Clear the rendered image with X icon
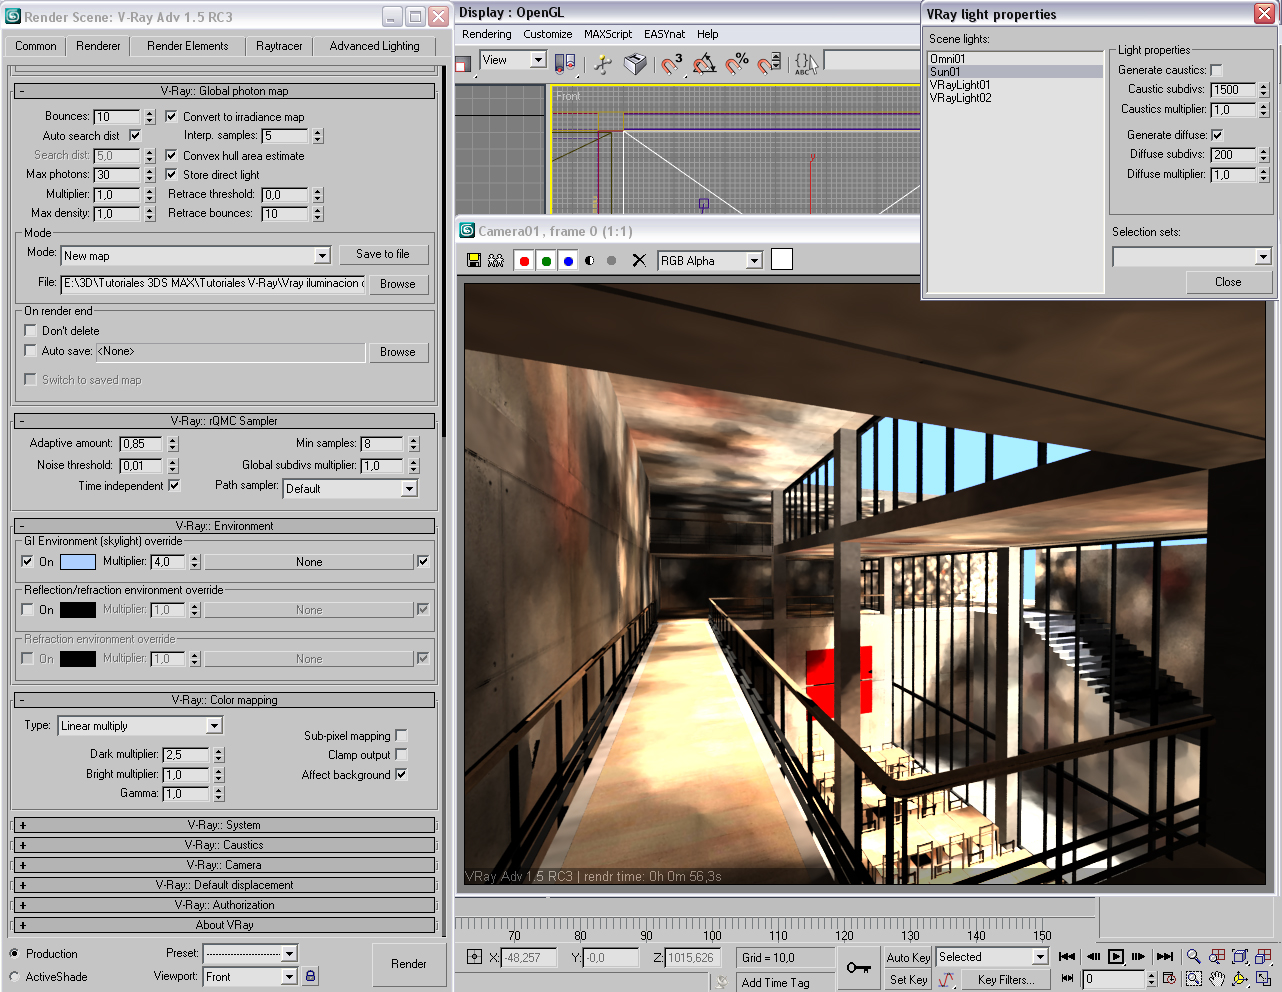1282x992 pixels. click(x=639, y=260)
